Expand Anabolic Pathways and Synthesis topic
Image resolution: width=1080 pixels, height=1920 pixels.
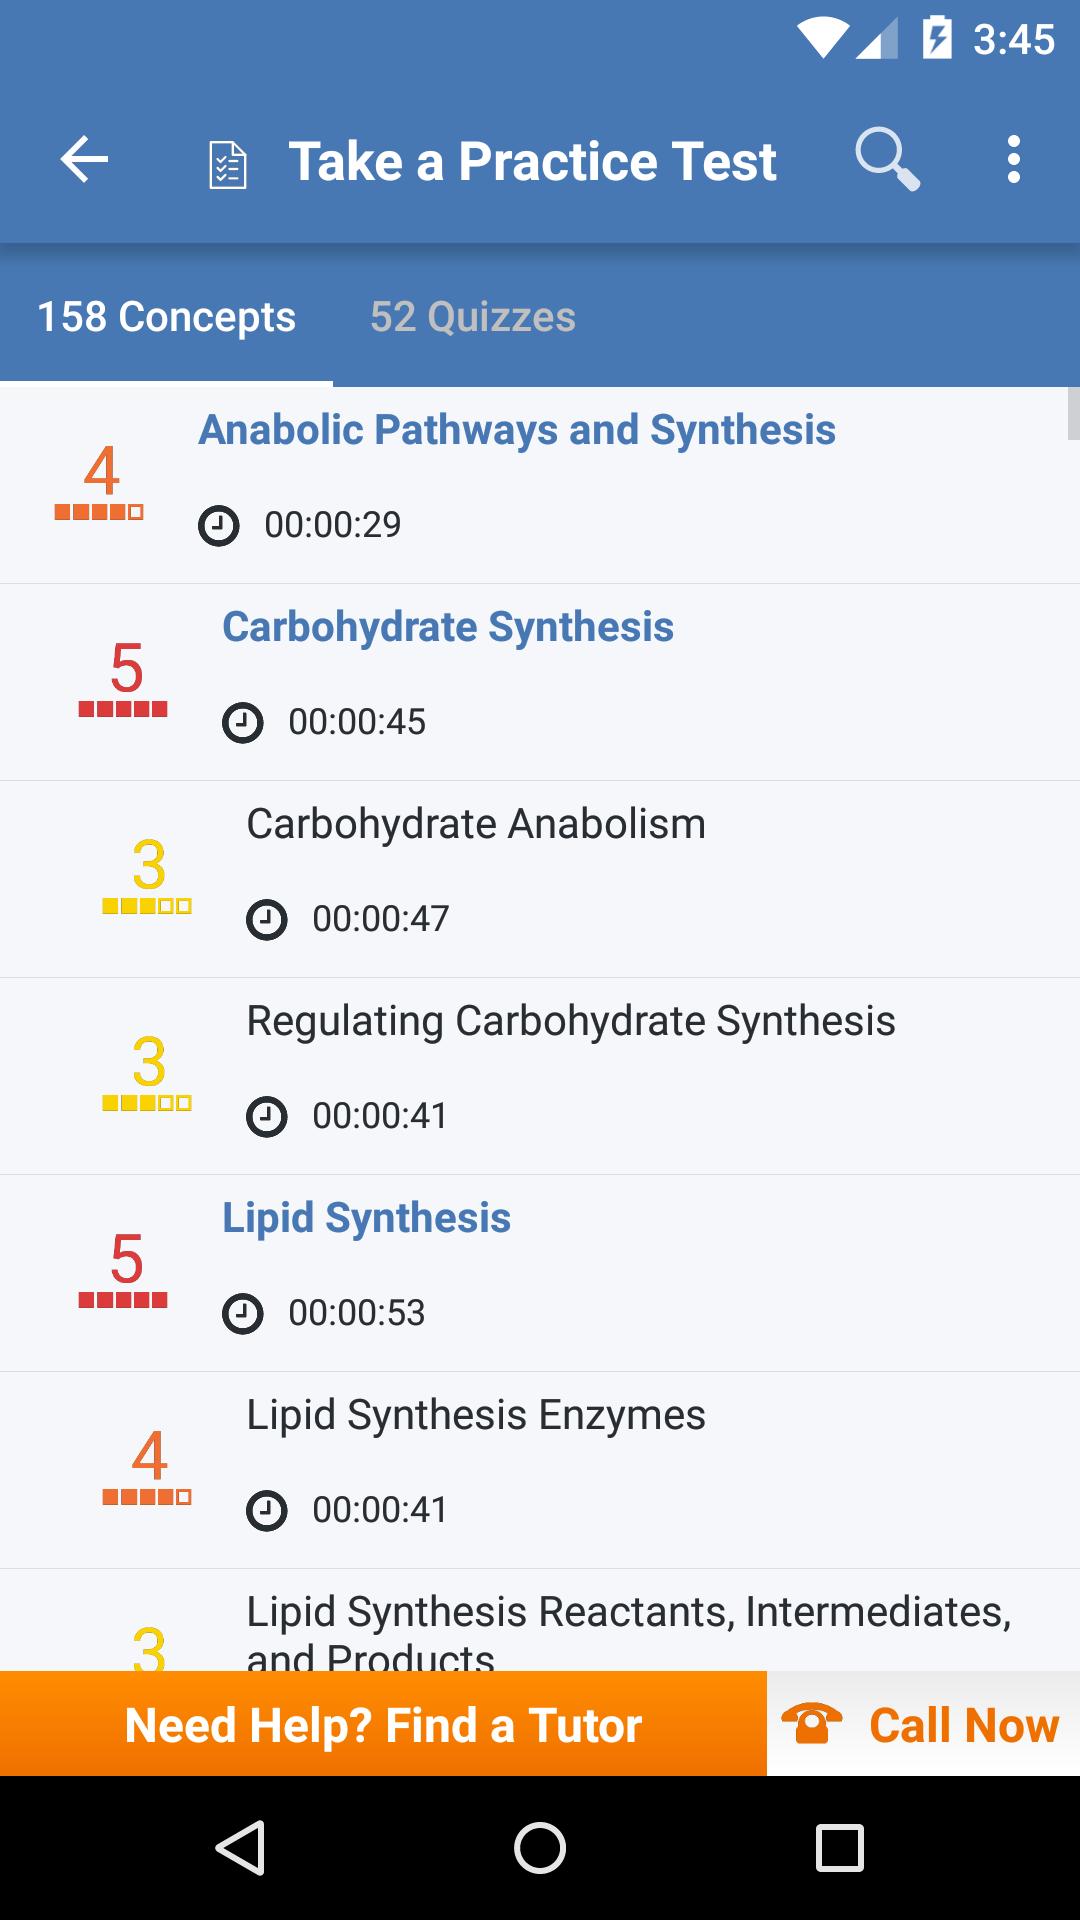coord(517,430)
